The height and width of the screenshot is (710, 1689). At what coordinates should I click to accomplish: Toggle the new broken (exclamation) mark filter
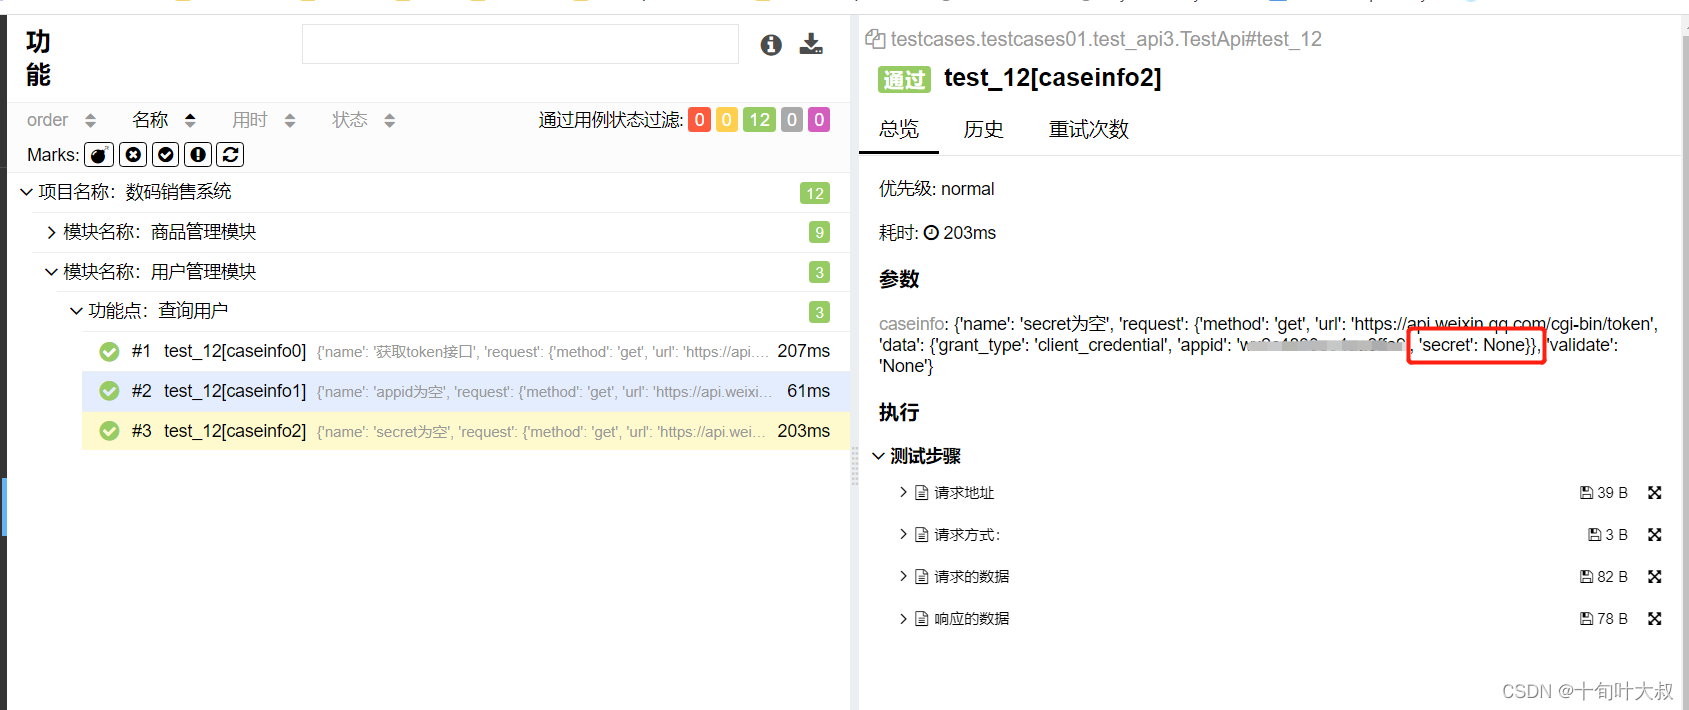[x=198, y=154]
